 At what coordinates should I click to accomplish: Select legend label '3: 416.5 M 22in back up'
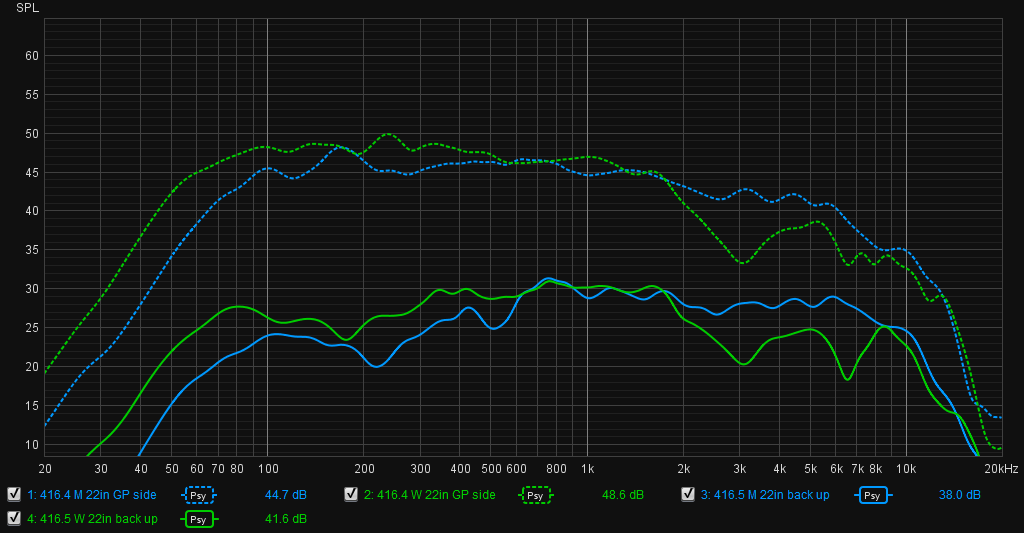point(765,495)
